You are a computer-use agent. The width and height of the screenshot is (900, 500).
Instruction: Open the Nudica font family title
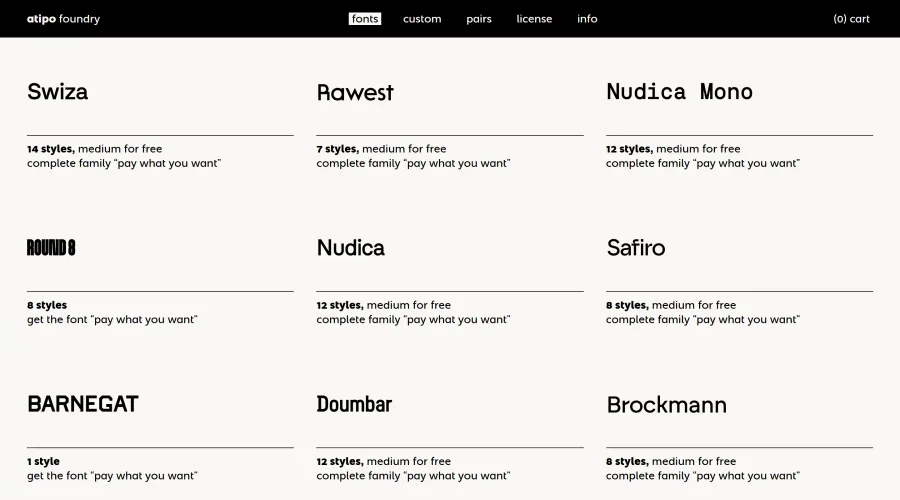point(350,248)
